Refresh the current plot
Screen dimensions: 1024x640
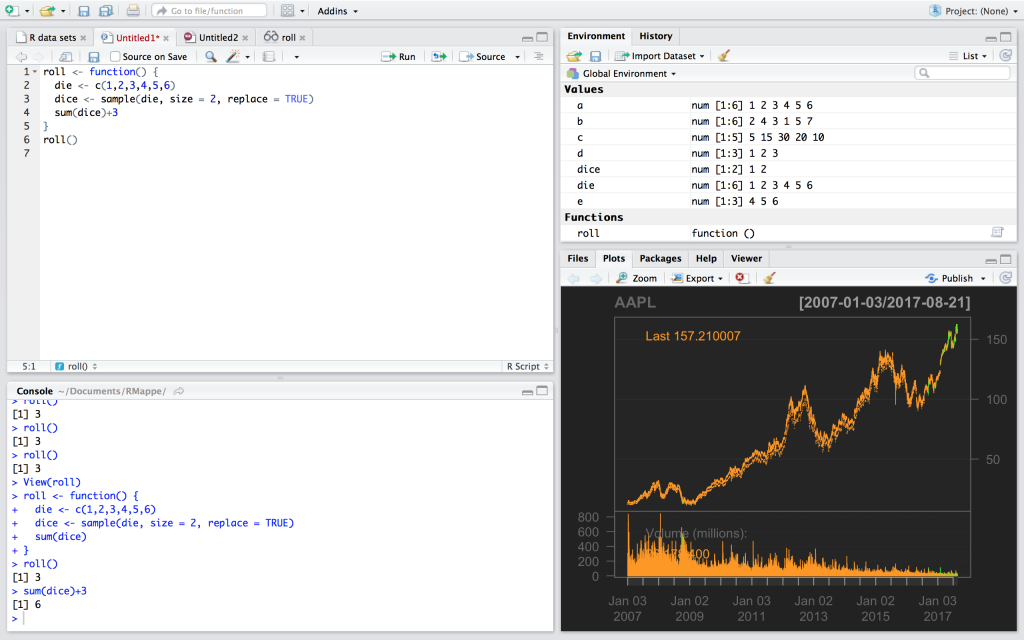(1006, 278)
